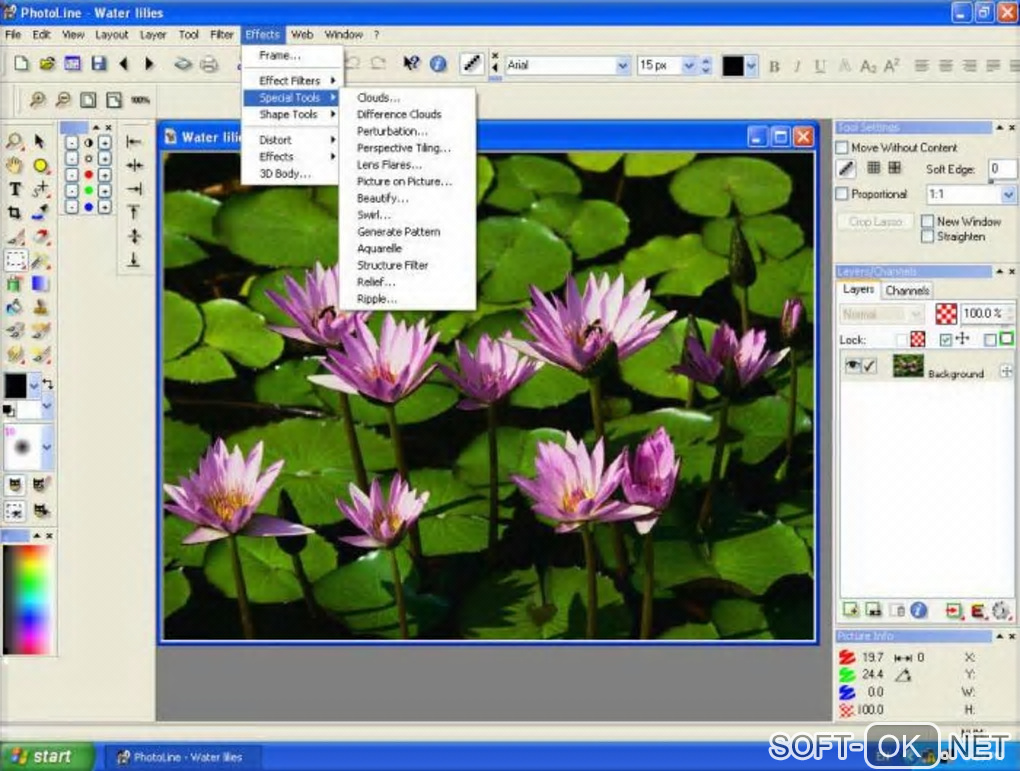
Task: Hide the Background layer with eye icon
Action: pos(852,366)
